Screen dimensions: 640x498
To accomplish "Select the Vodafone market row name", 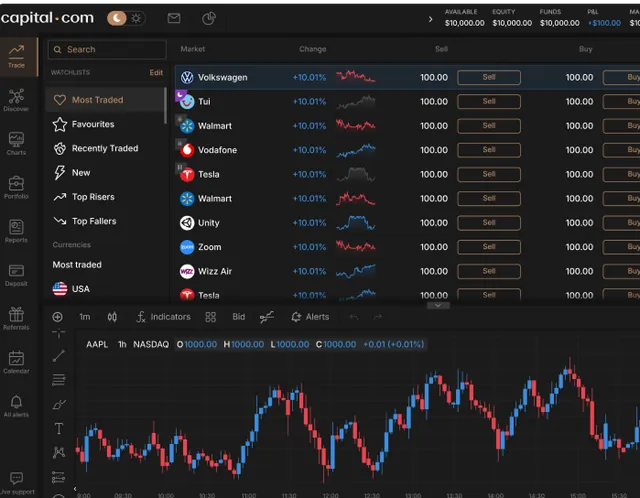I will coord(217,150).
